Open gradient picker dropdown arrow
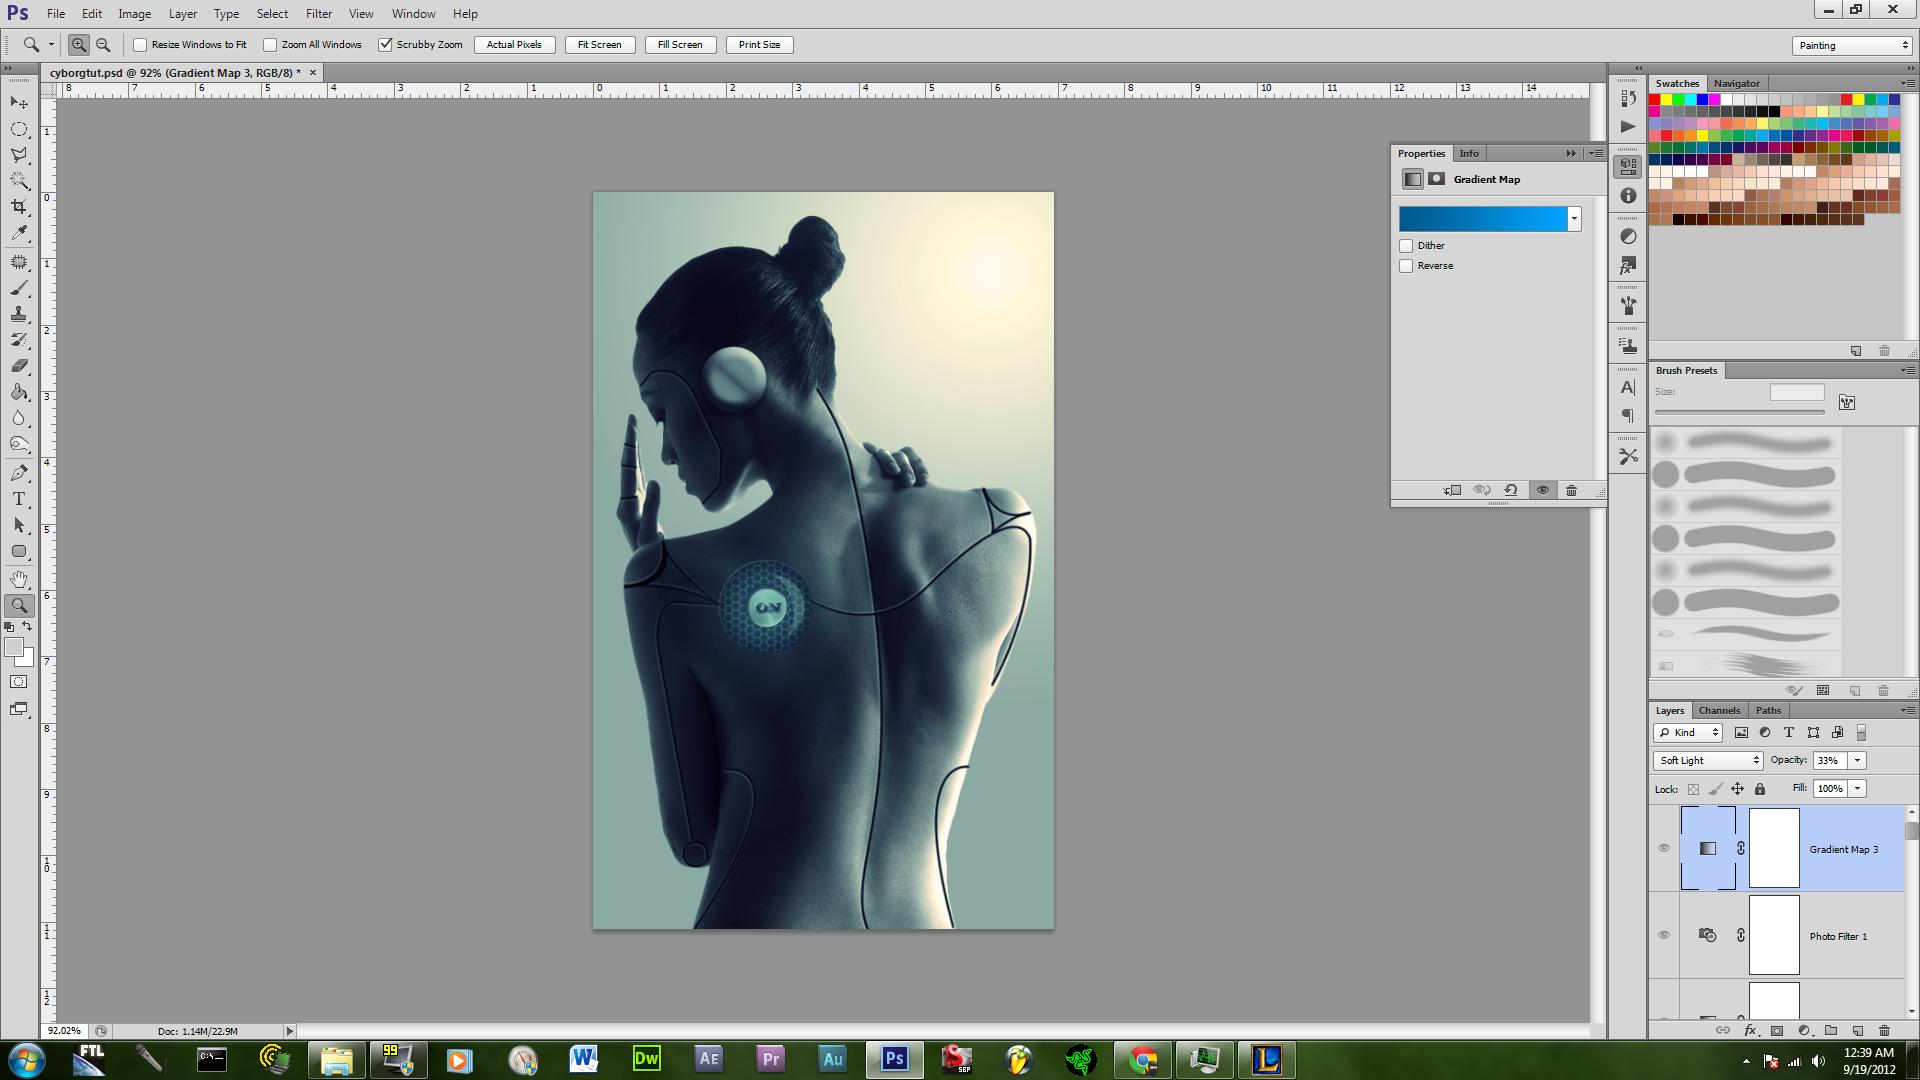1920x1080 pixels. (x=1574, y=219)
